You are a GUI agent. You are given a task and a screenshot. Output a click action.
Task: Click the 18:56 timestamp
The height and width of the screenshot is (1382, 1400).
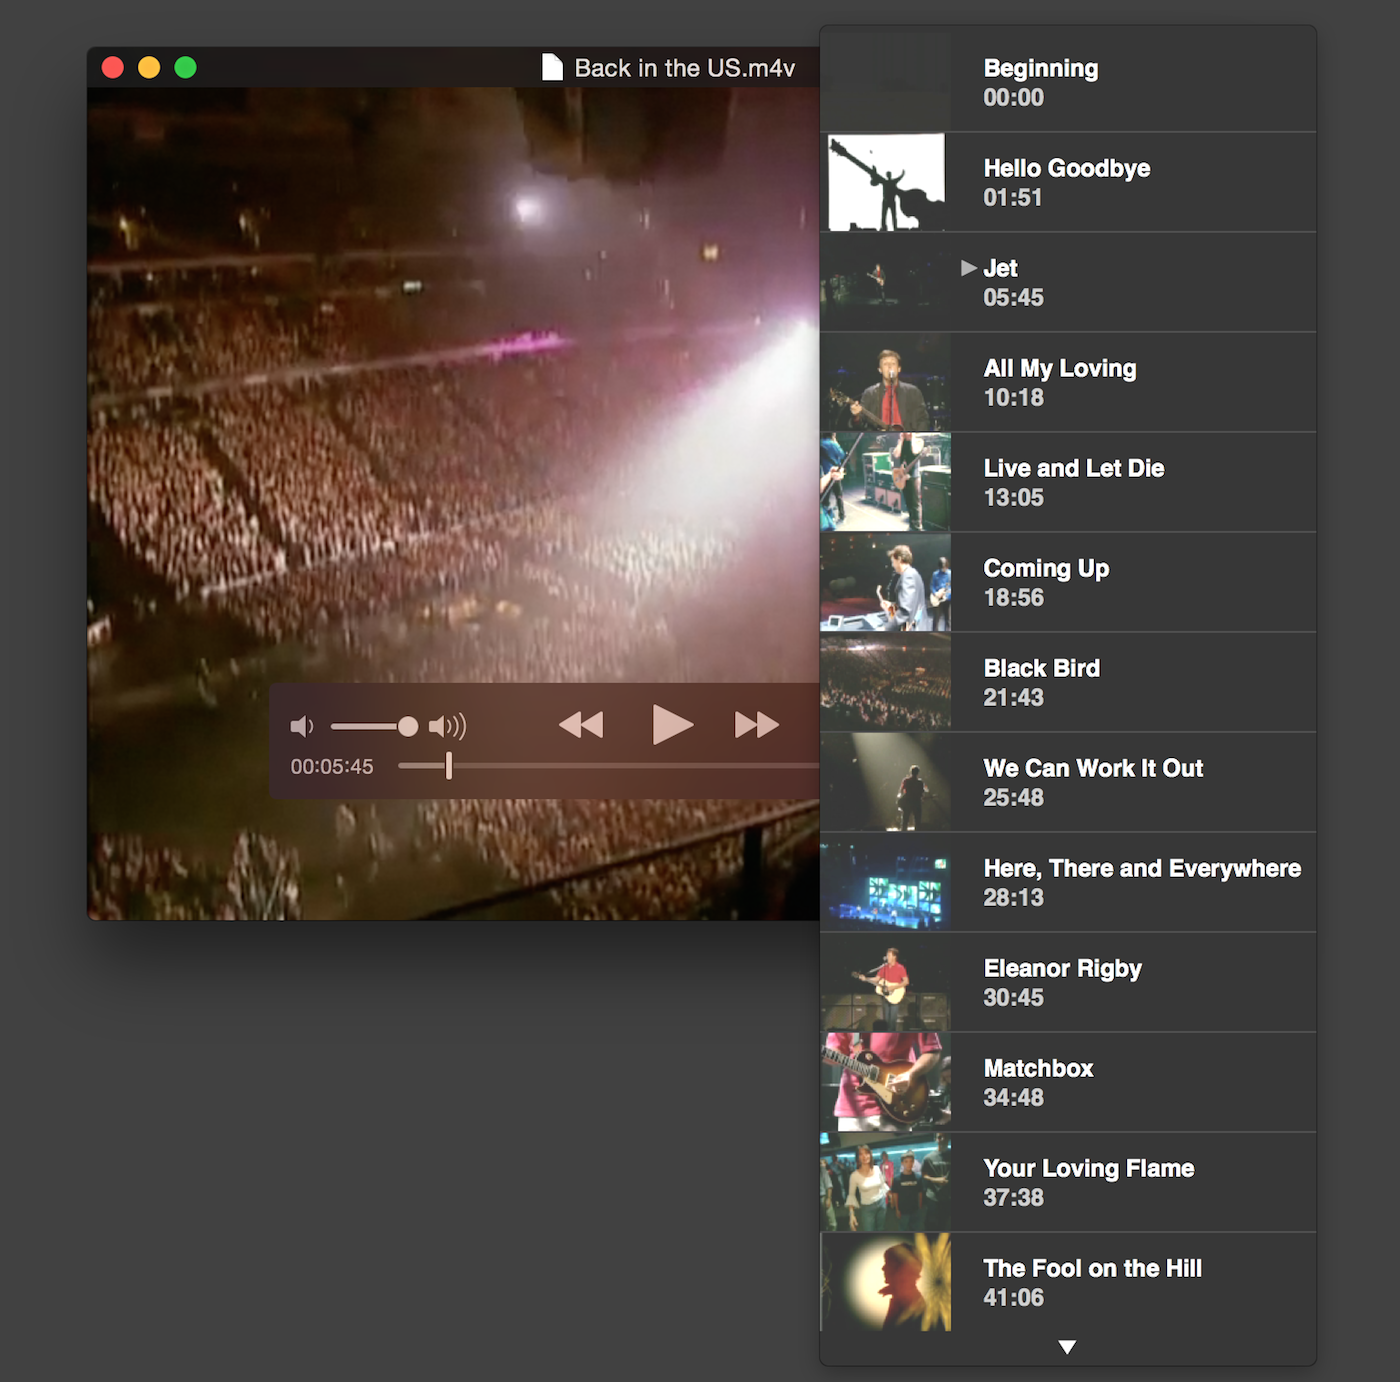point(1013,597)
